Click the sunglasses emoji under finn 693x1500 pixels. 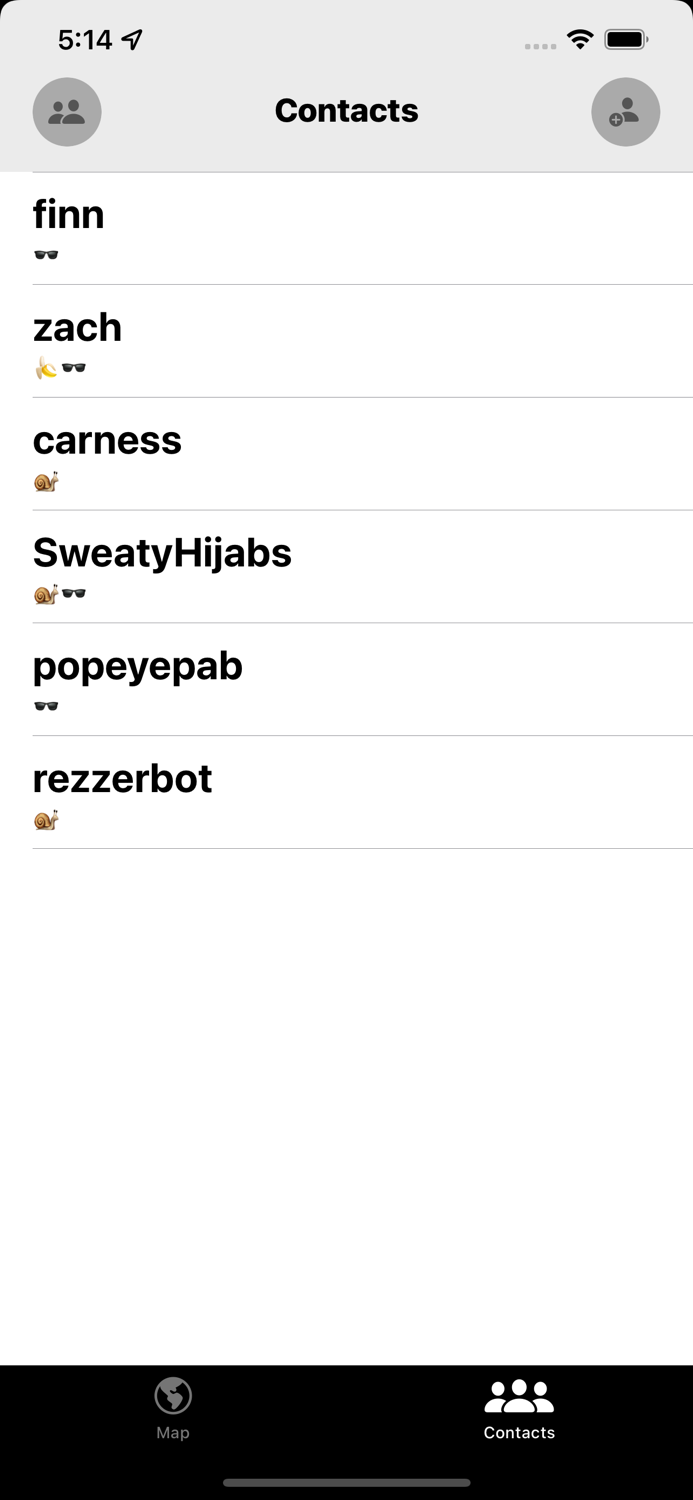[x=46, y=256]
